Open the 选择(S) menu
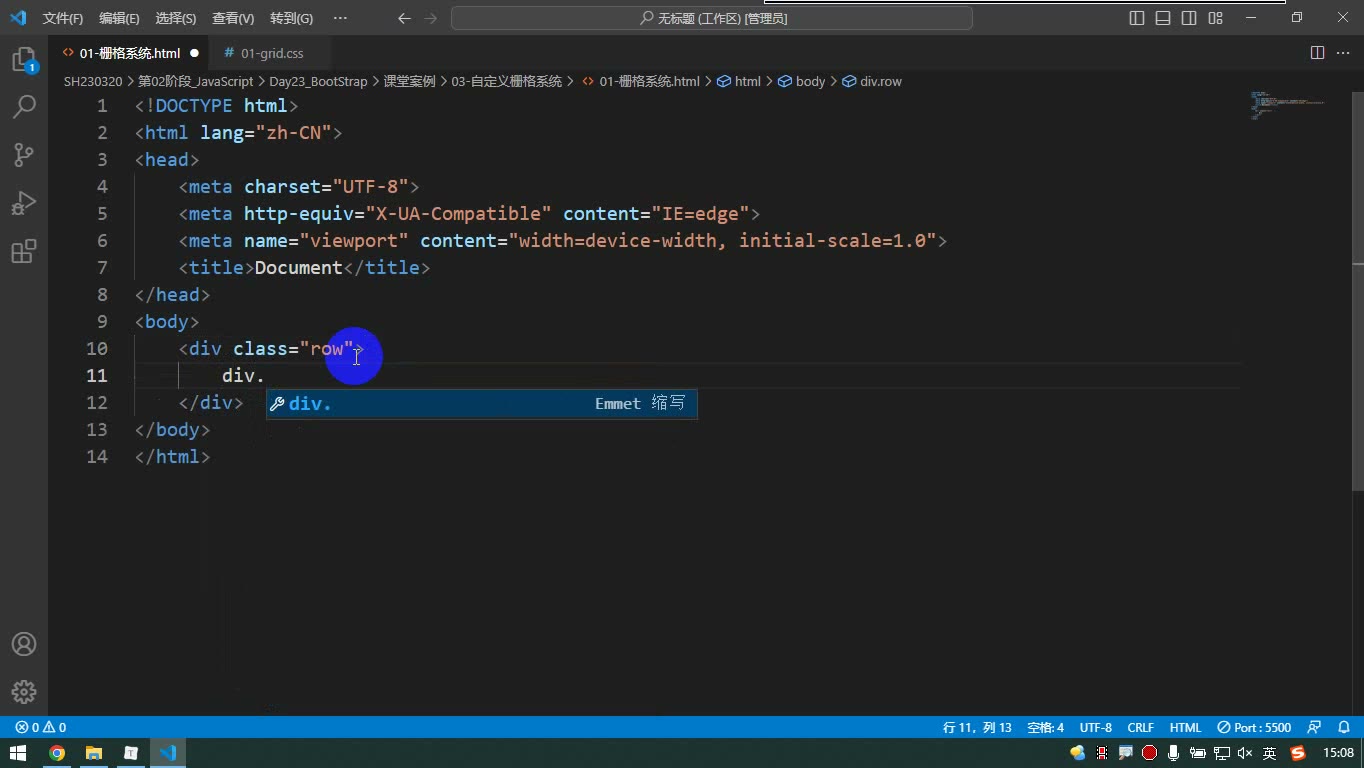The height and width of the screenshot is (768, 1364). click(176, 18)
